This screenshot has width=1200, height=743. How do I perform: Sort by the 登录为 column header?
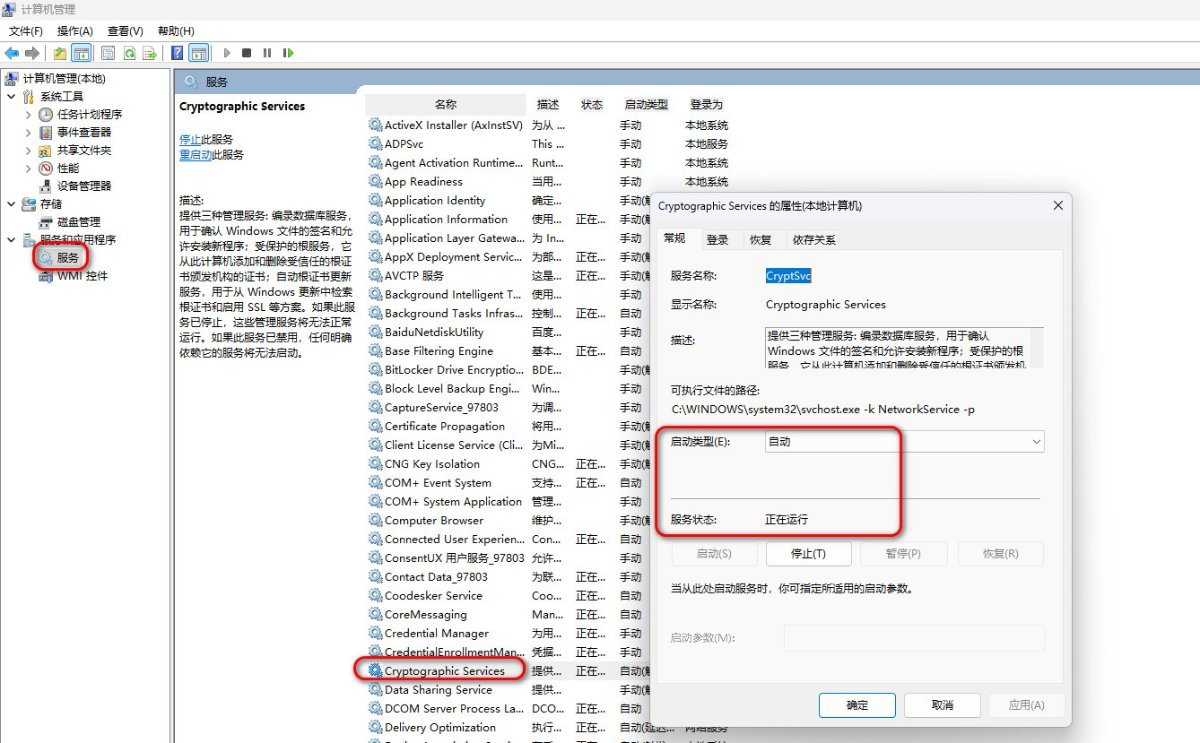point(706,104)
